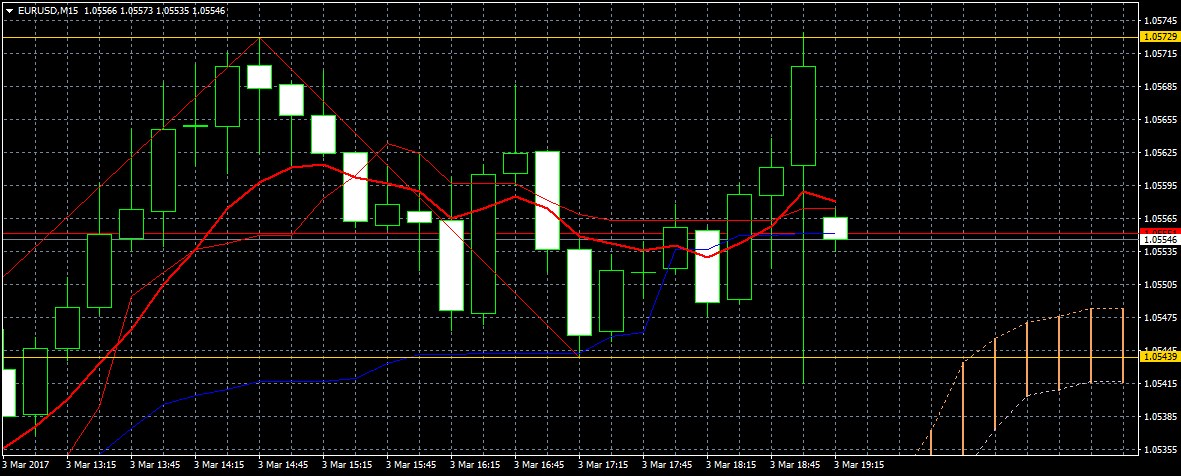Select the latest candle at 19:15

(835, 228)
